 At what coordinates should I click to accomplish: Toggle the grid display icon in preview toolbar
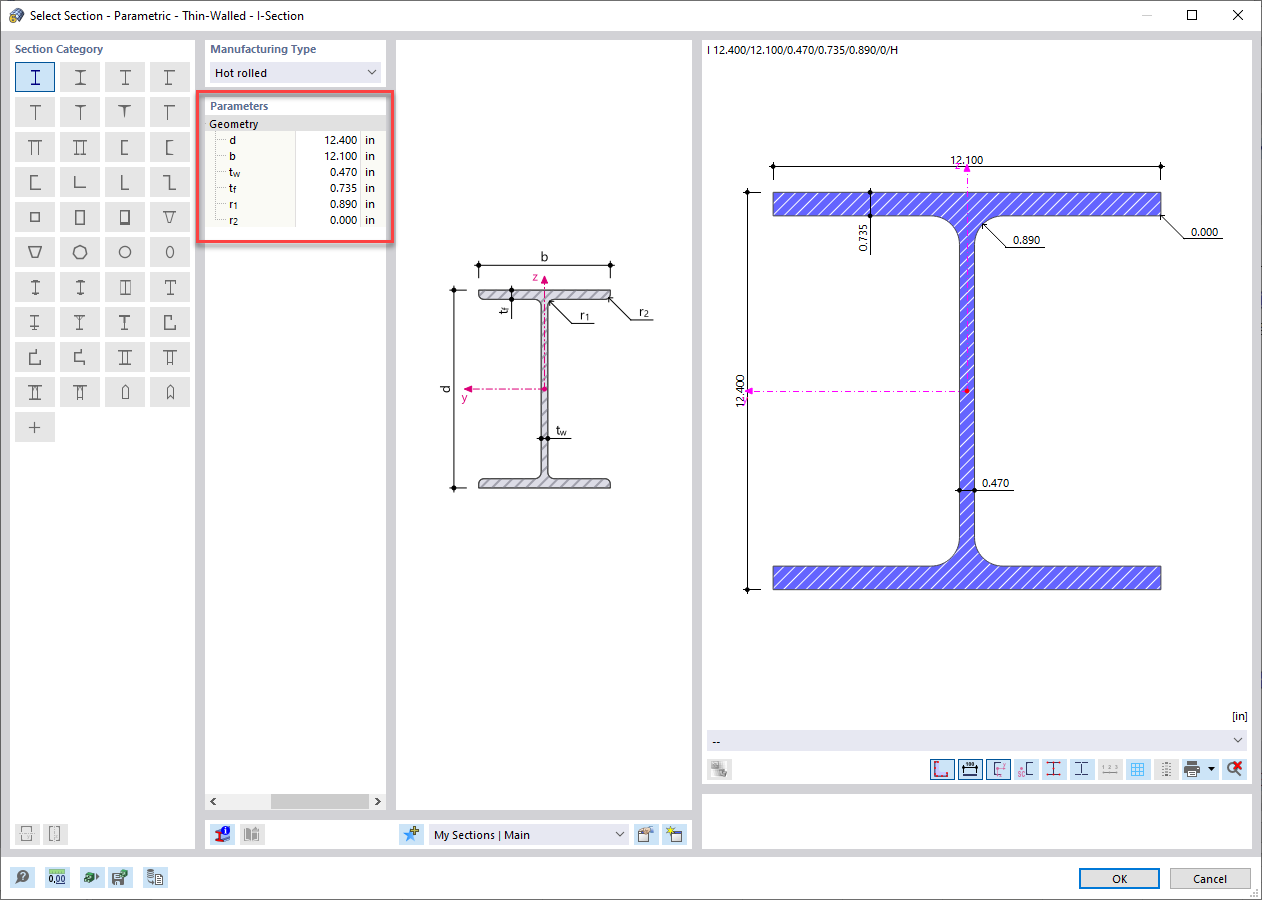pyautogui.click(x=1138, y=769)
